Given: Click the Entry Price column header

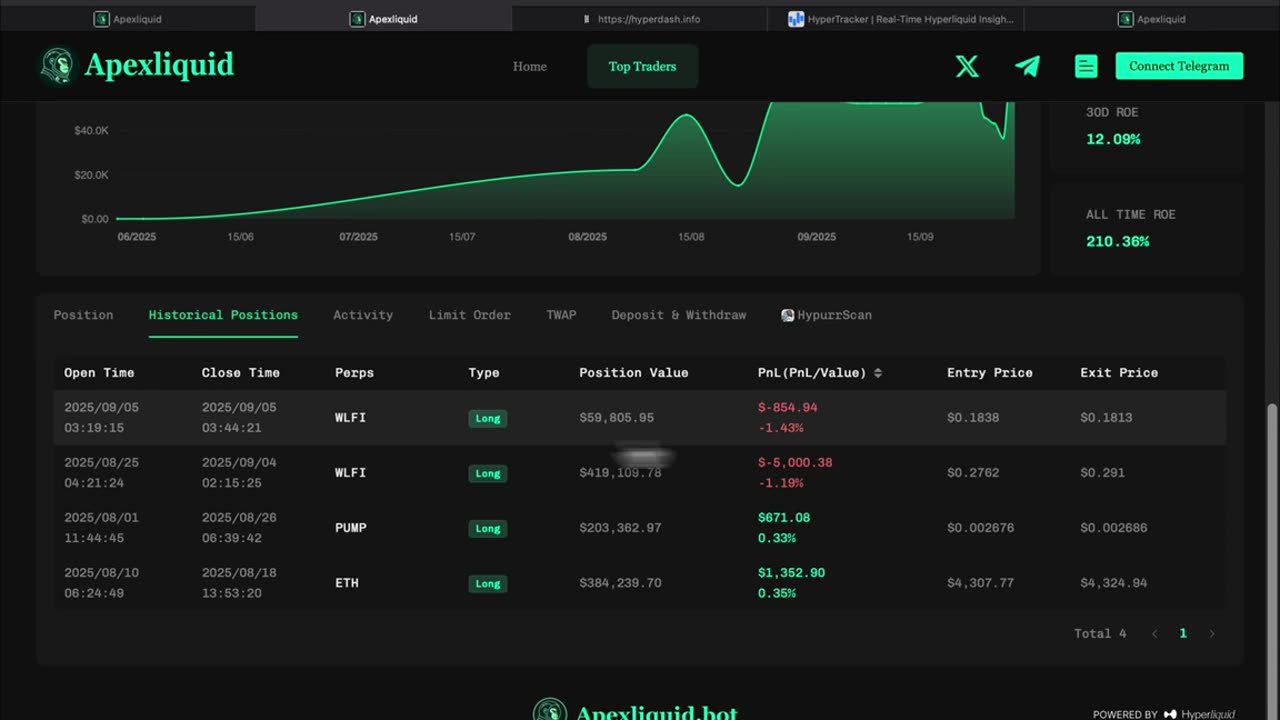Looking at the screenshot, I should (x=990, y=373).
